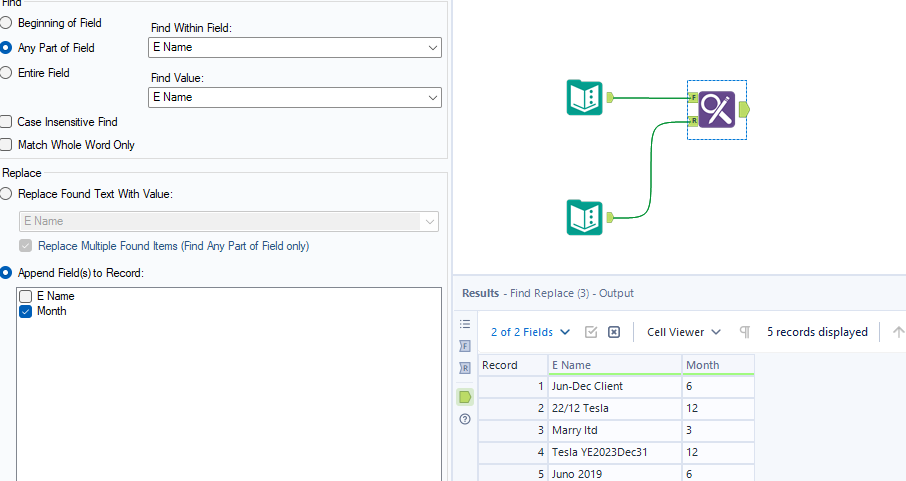
Task: Click cell Juno 2019
Action: (615, 473)
